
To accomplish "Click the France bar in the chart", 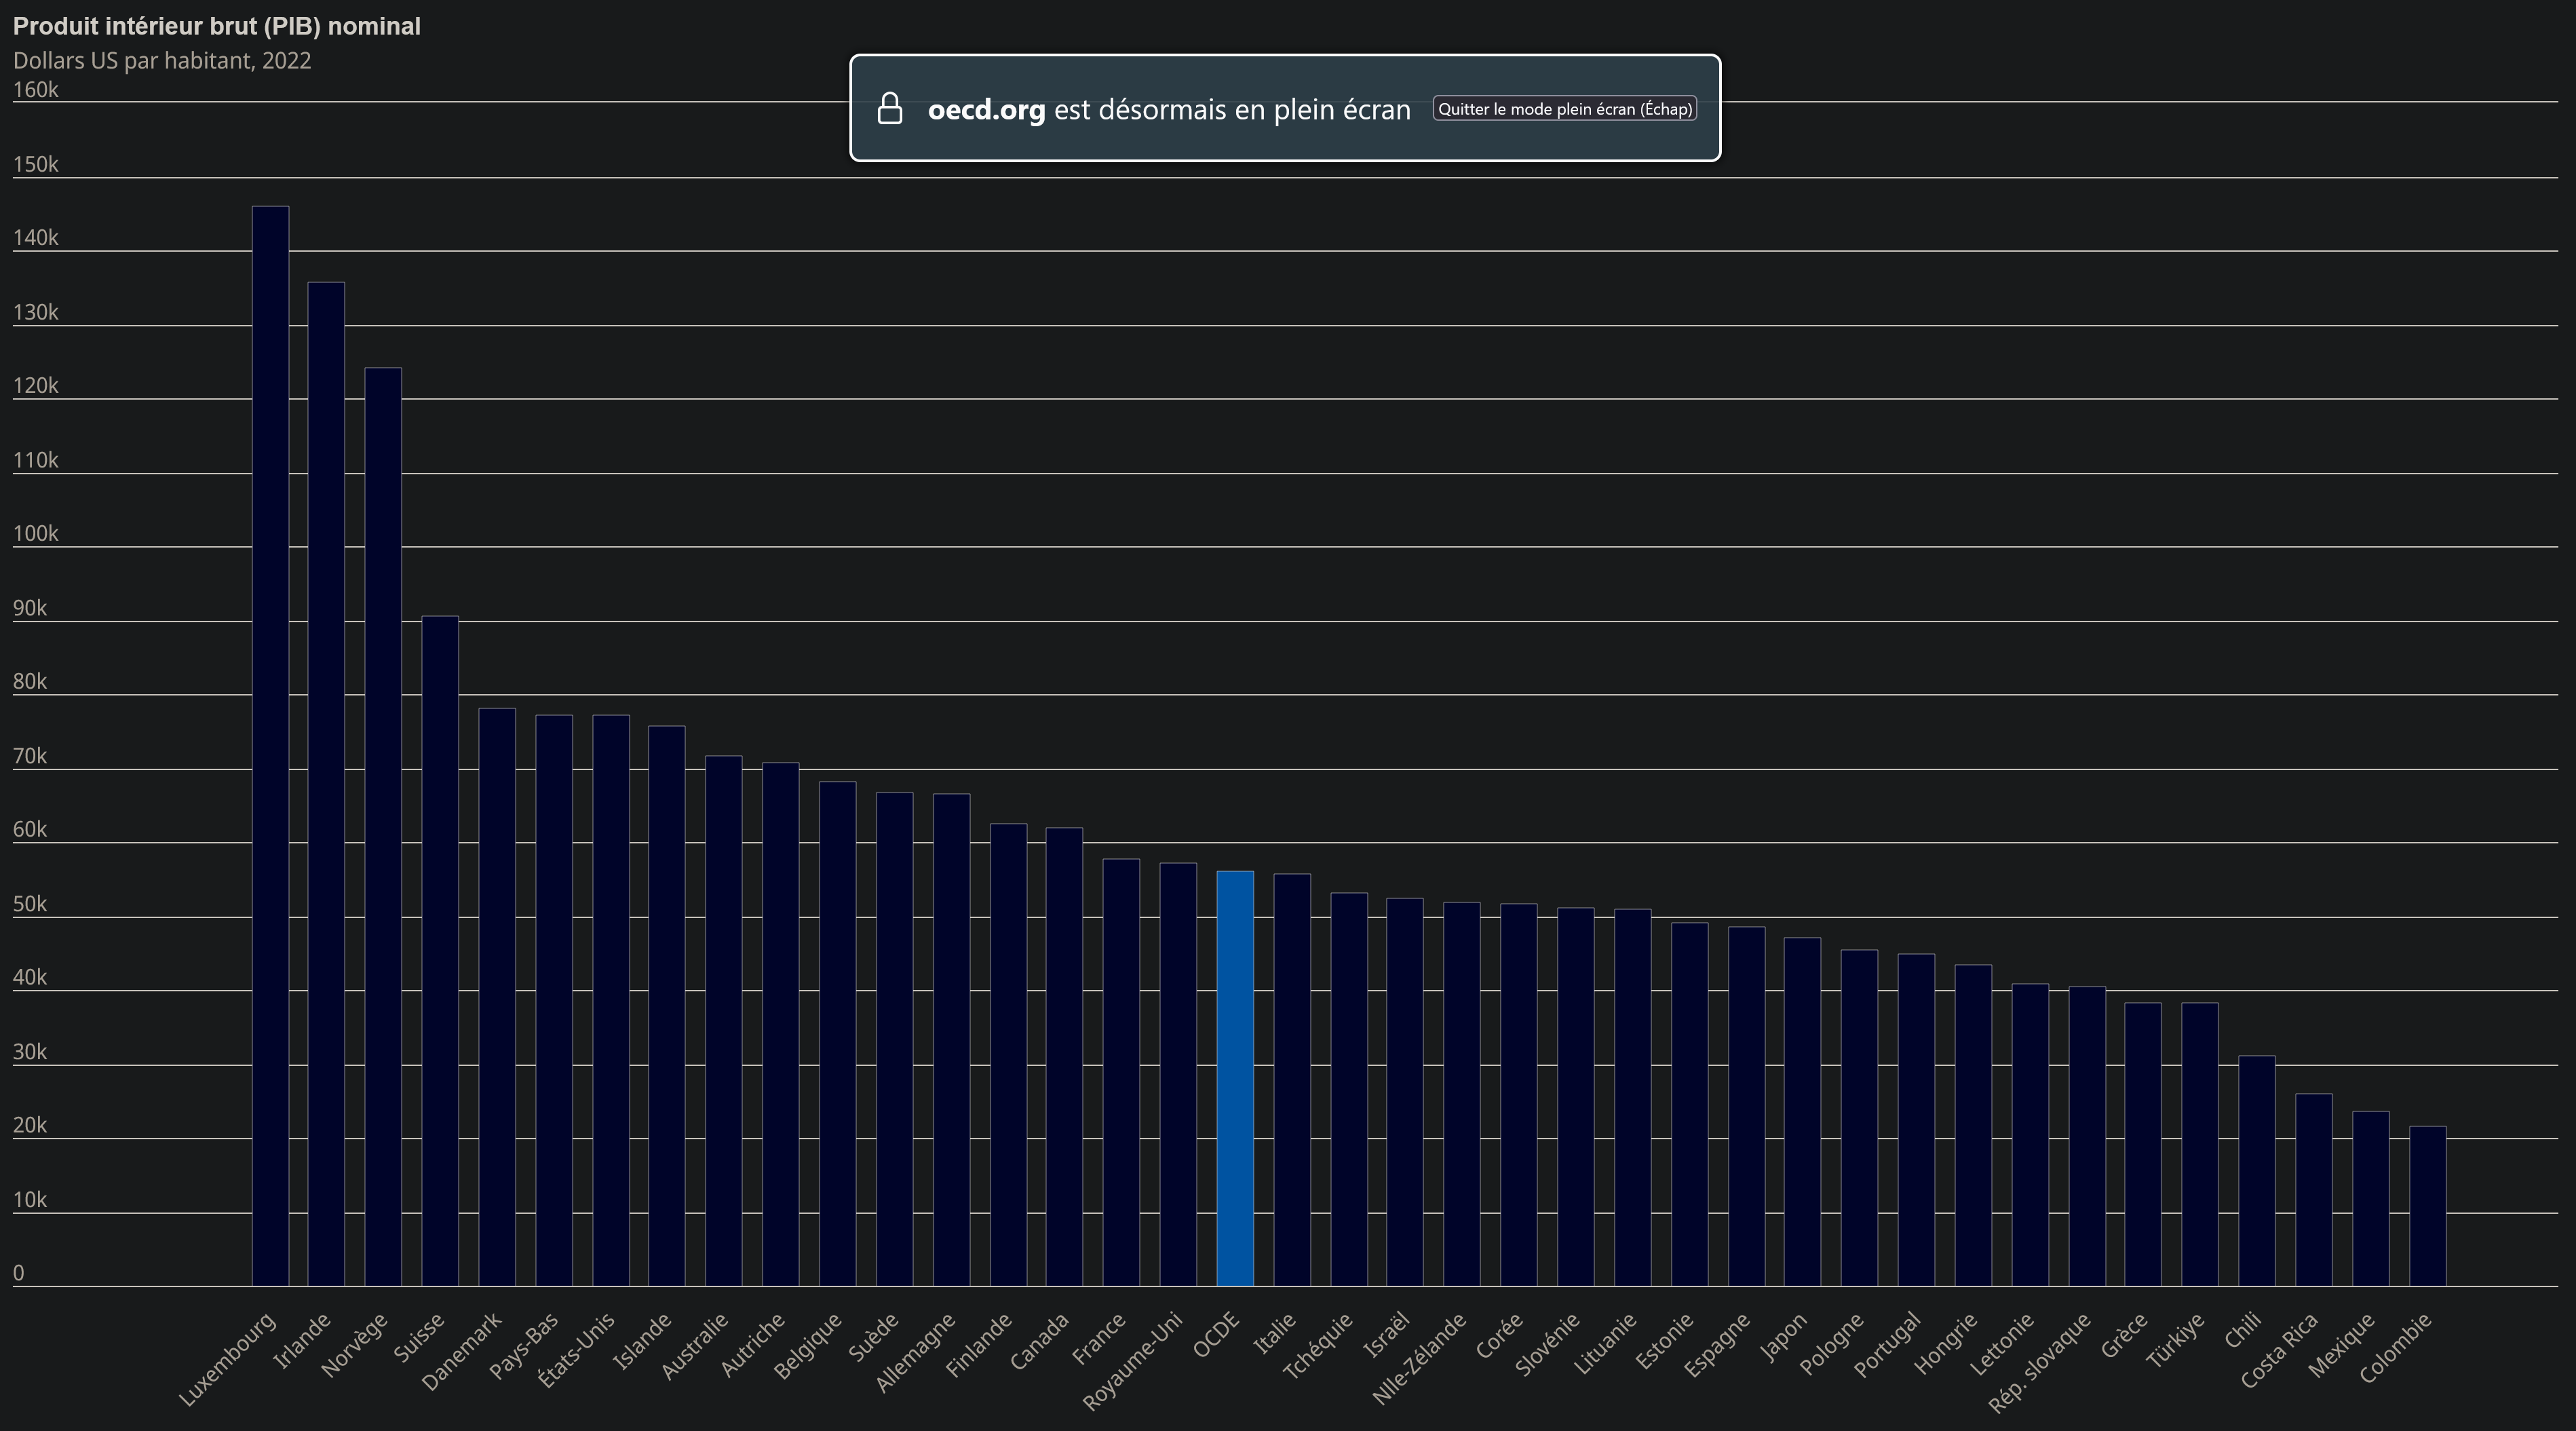I will [x=1121, y=1072].
